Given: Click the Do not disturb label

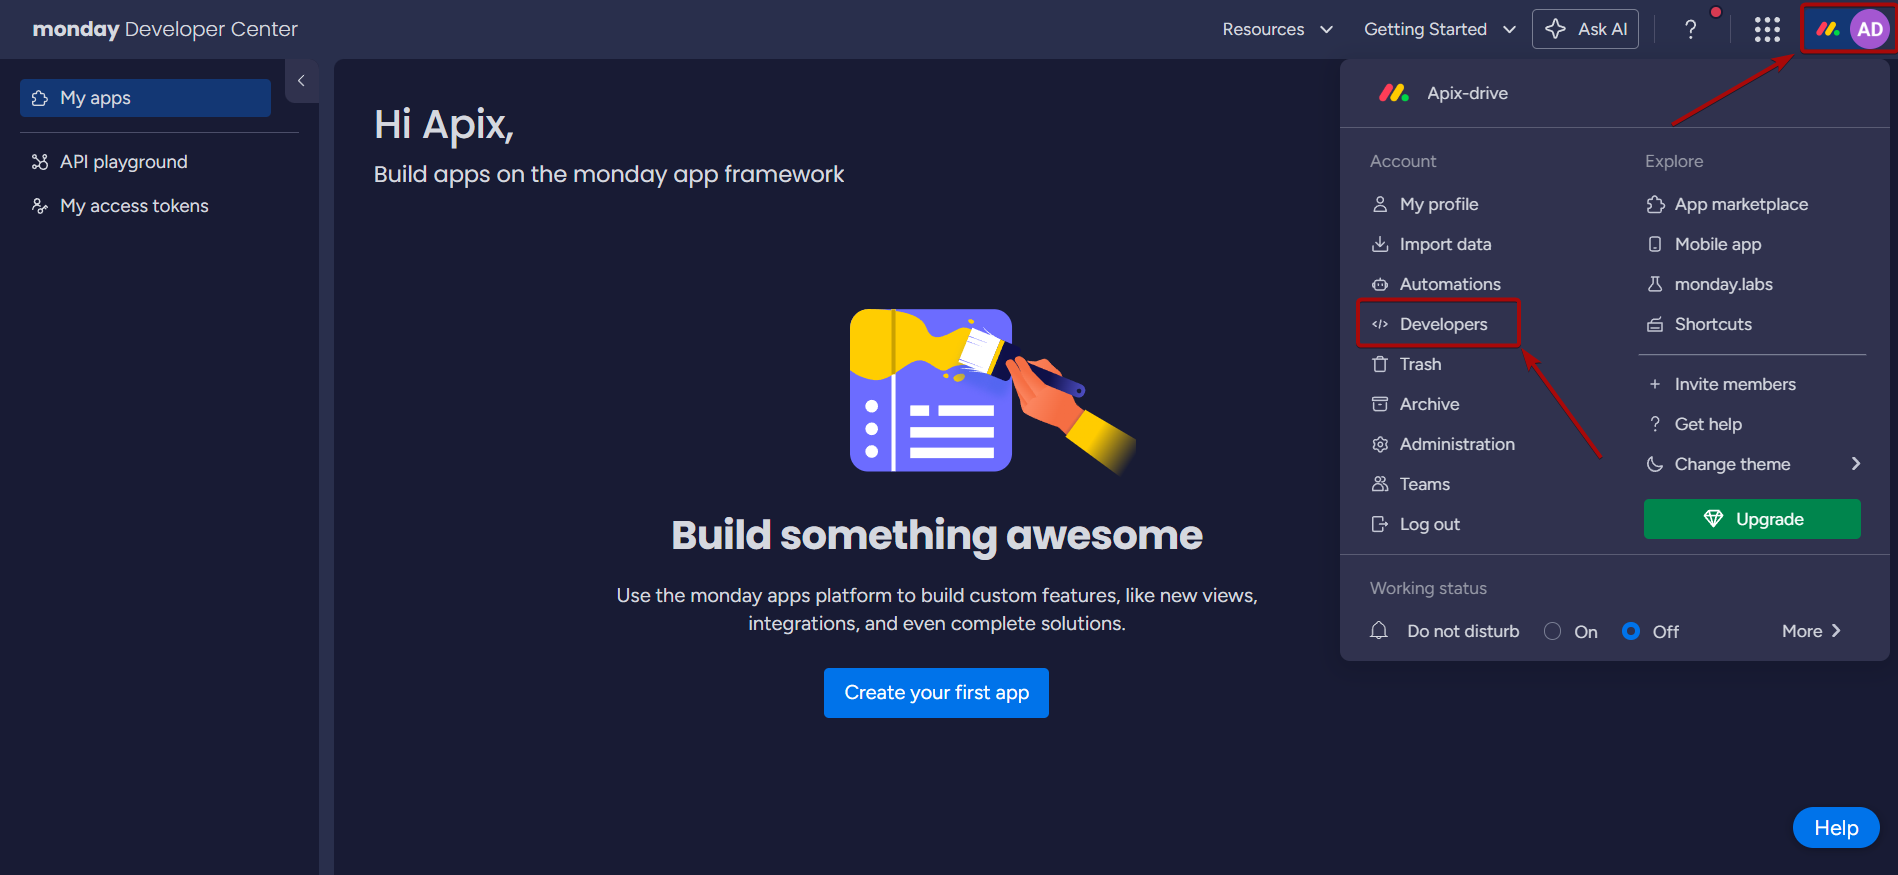Looking at the screenshot, I should pyautogui.click(x=1463, y=631).
